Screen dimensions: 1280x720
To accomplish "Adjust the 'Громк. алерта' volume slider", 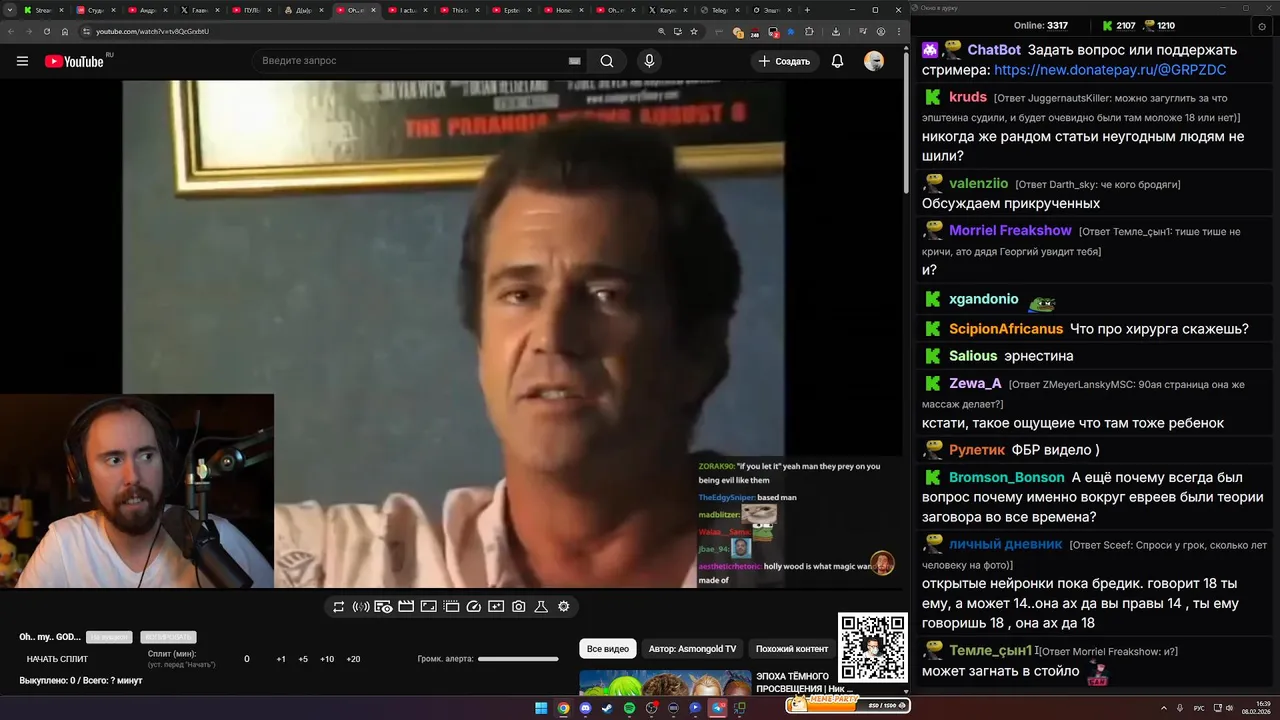I will [518, 659].
